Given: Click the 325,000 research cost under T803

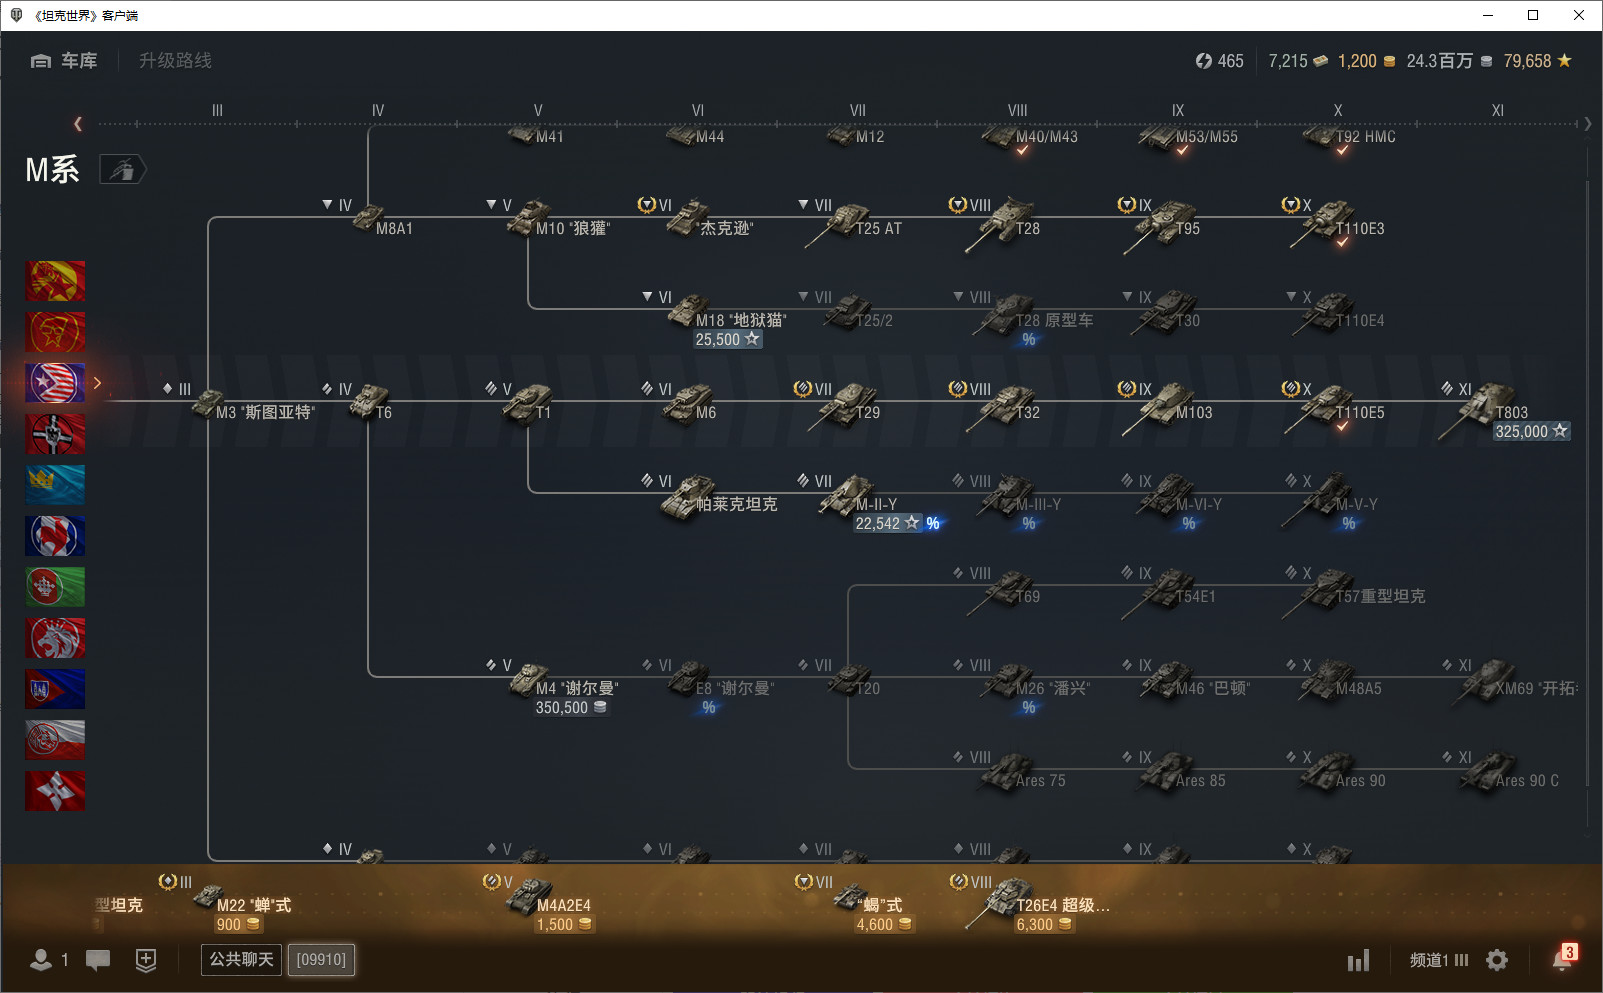Looking at the screenshot, I should pyautogui.click(x=1531, y=431).
